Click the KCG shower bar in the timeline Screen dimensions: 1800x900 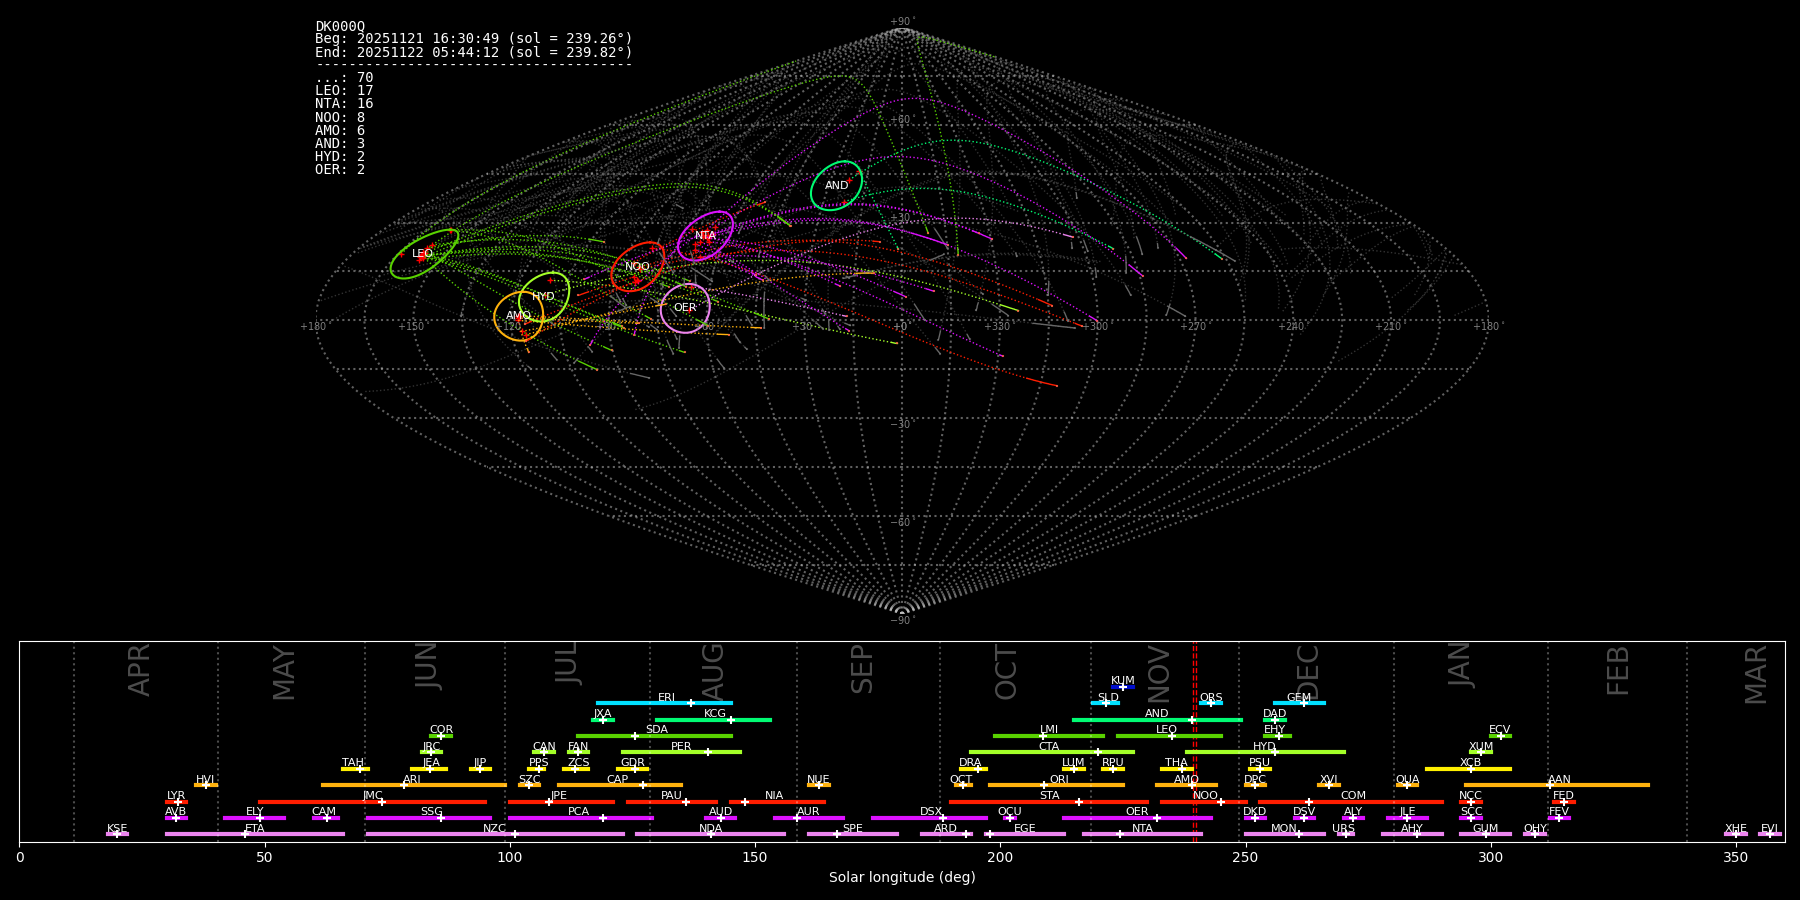point(713,719)
